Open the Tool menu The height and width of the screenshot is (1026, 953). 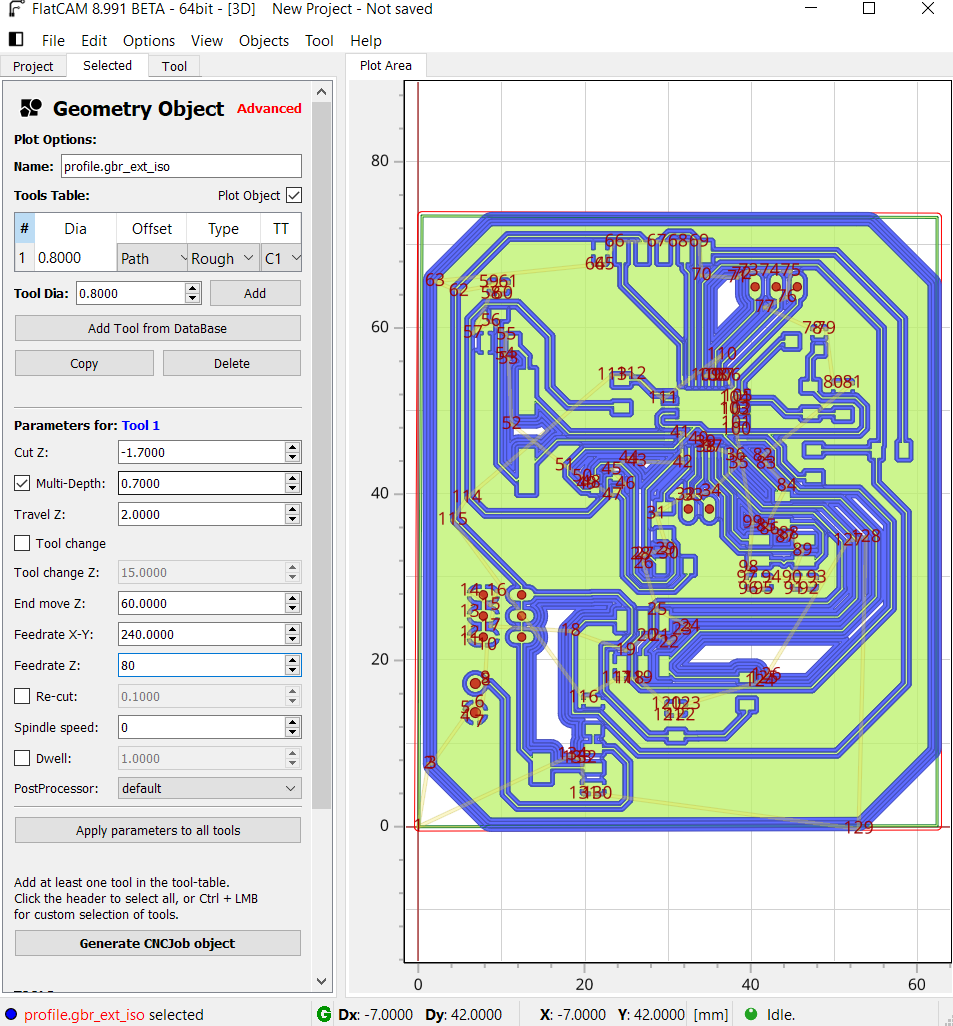point(319,41)
